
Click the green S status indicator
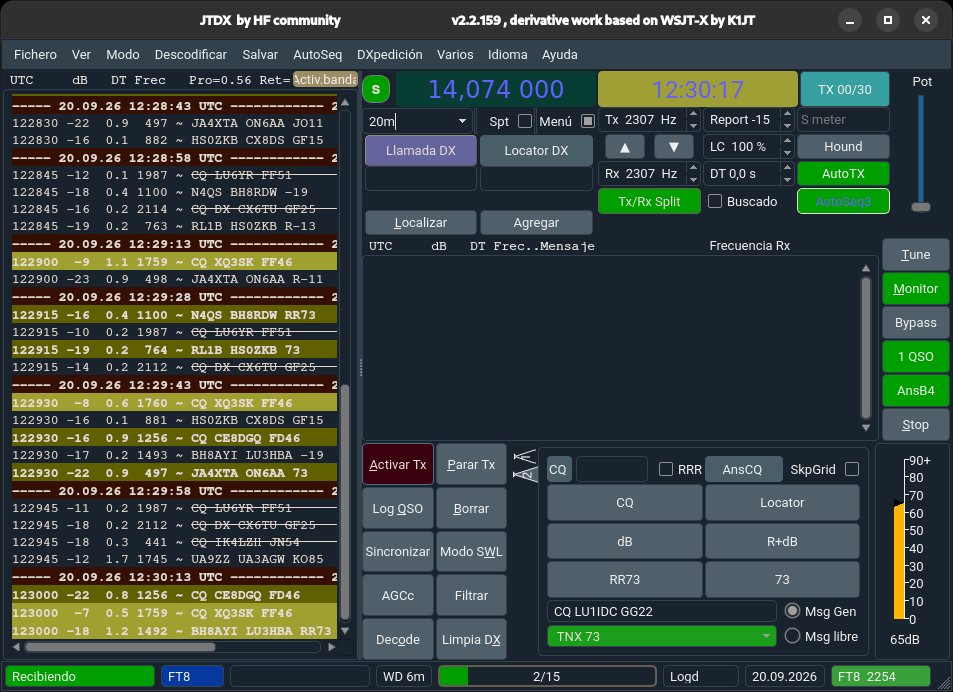[376, 90]
